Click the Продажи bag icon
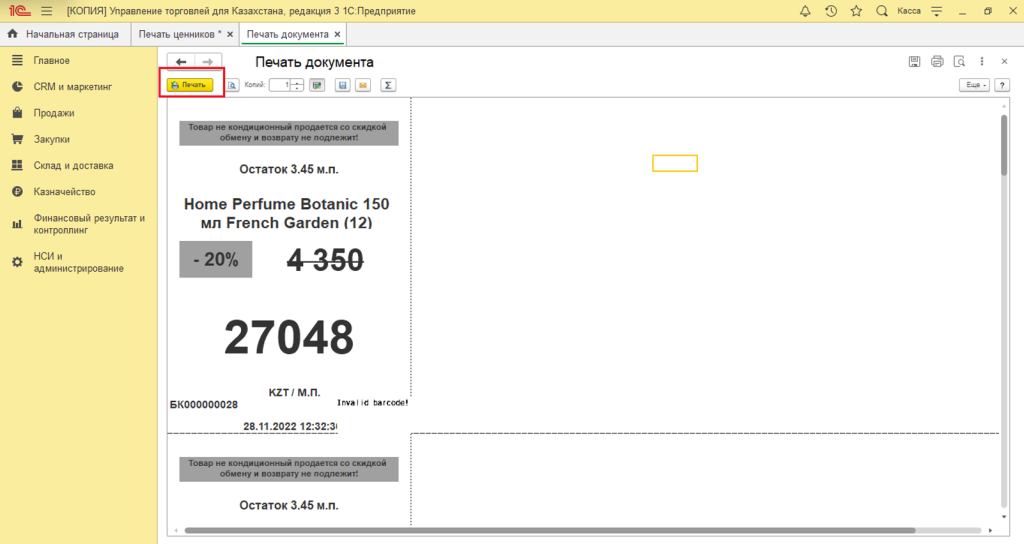 (18, 113)
